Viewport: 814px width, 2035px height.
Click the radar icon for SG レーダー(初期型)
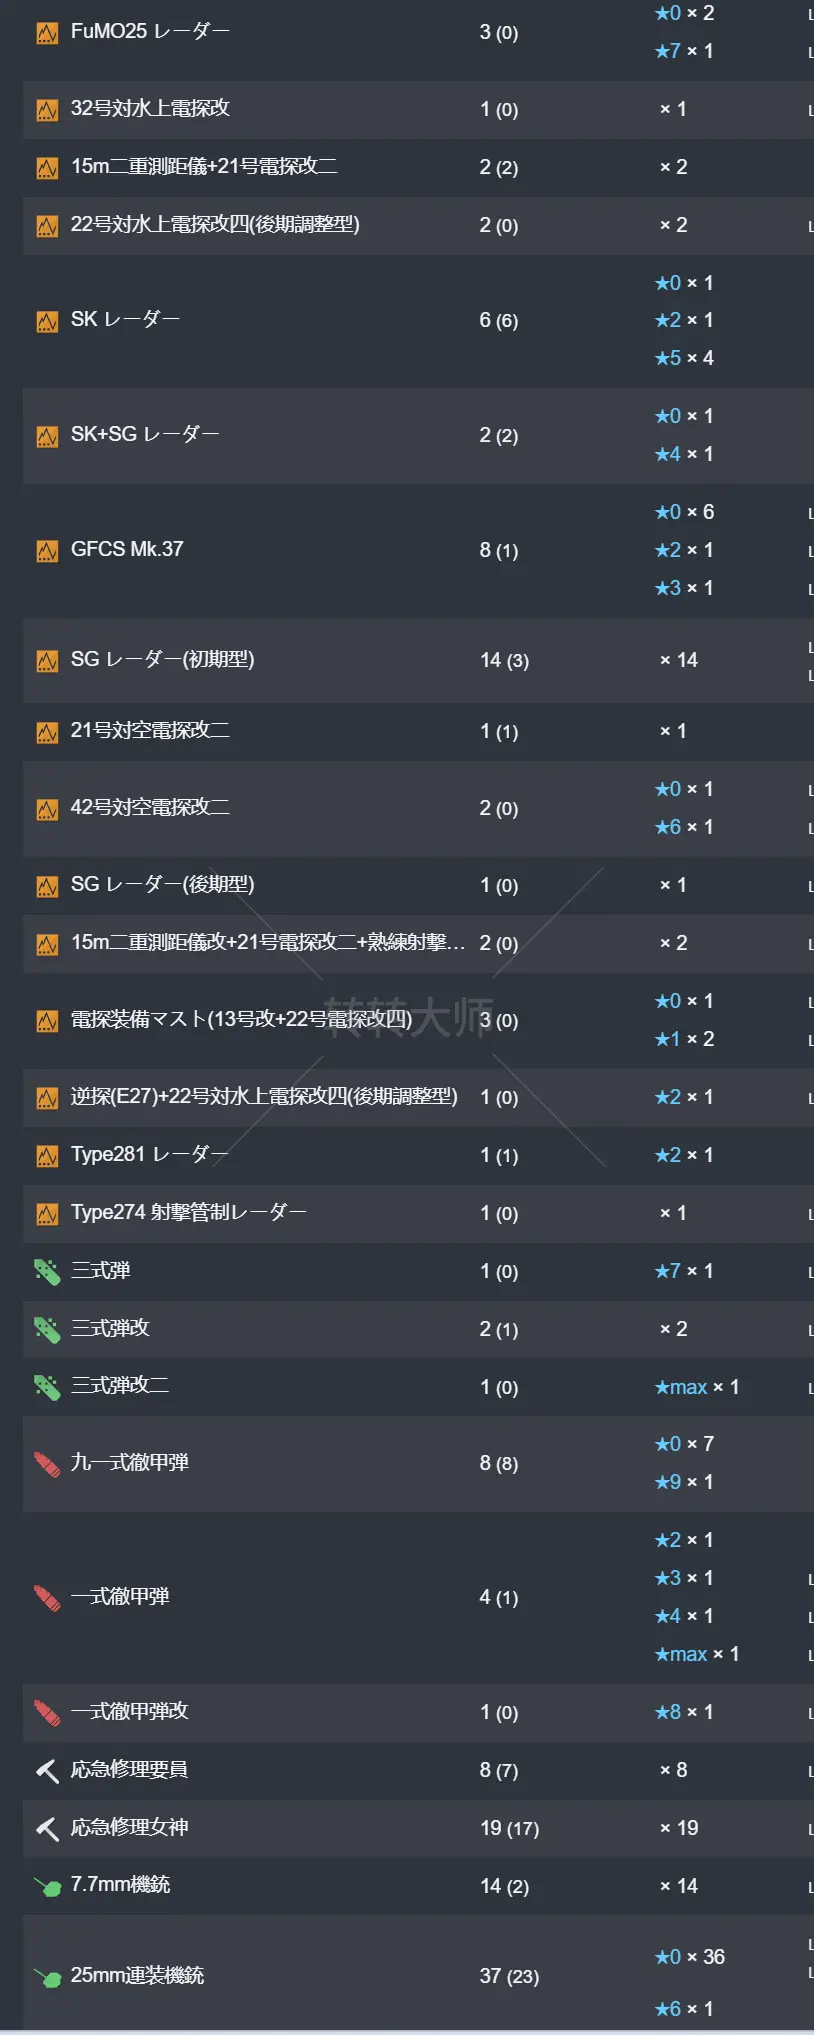tap(46, 659)
